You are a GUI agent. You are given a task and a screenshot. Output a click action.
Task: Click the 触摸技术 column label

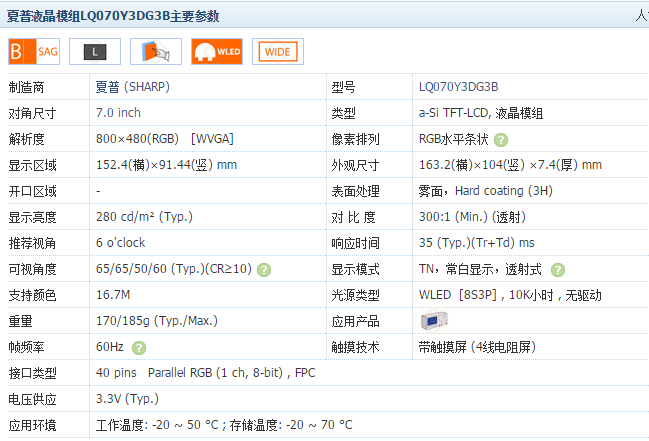pos(355,347)
